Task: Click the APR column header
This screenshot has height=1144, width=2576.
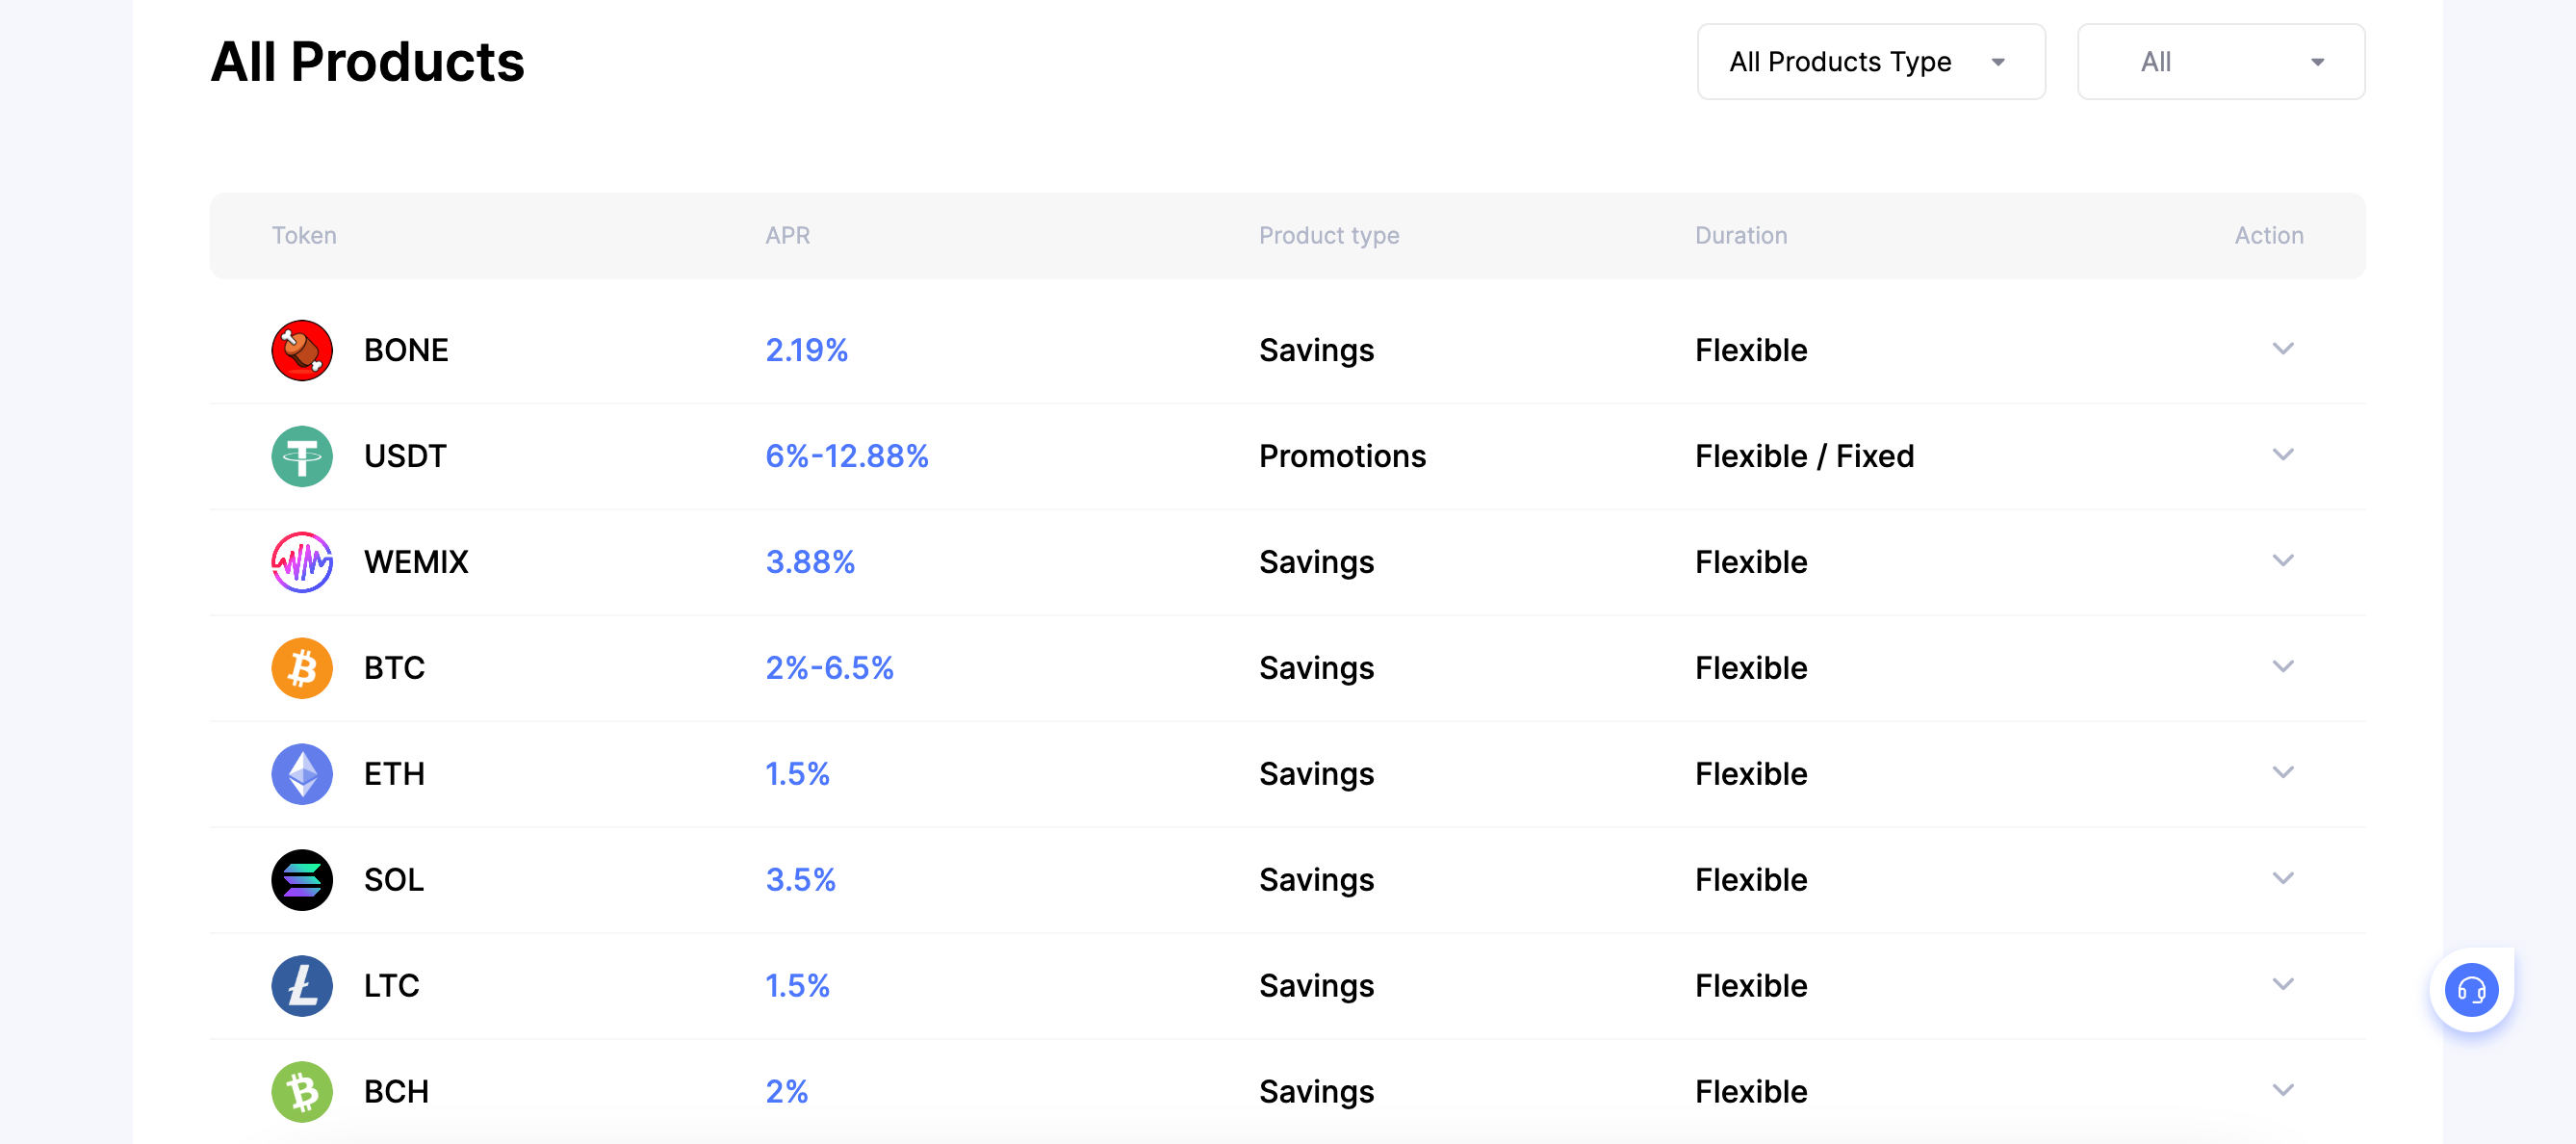Action: [x=787, y=236]
